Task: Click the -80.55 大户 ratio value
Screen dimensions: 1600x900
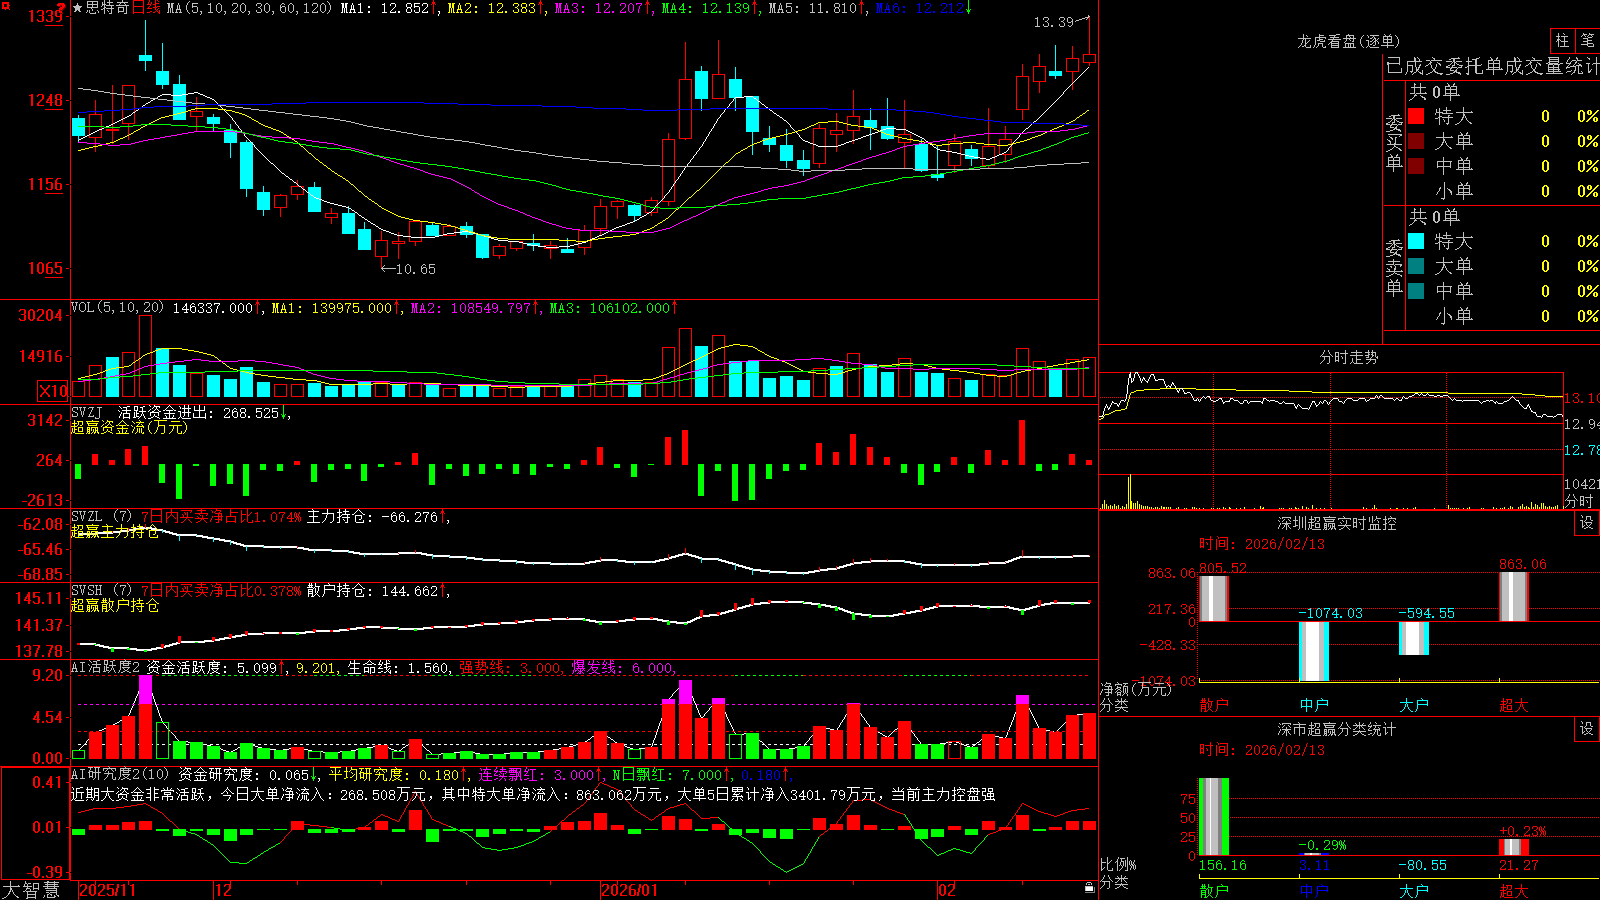Action: click(x=1422, y=865)
